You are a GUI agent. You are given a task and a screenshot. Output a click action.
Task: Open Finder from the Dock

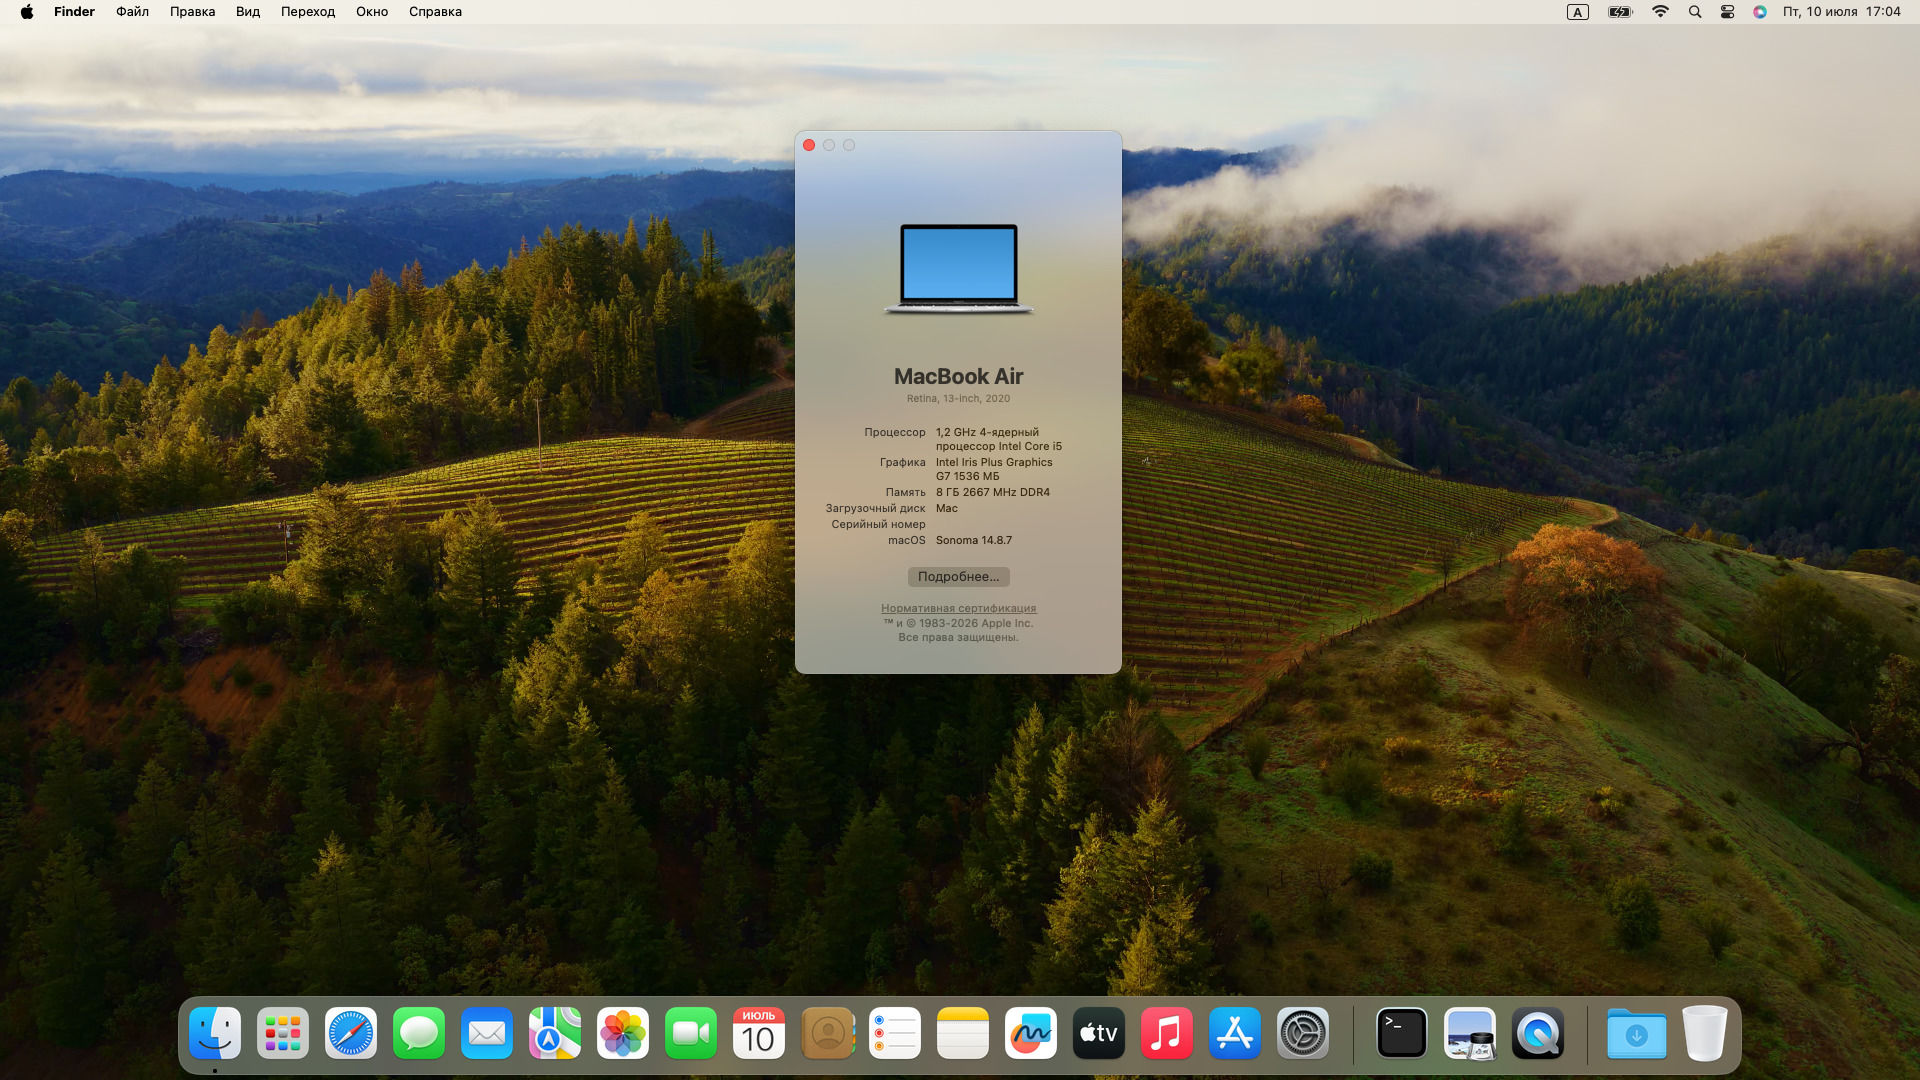pos(215,1033)
